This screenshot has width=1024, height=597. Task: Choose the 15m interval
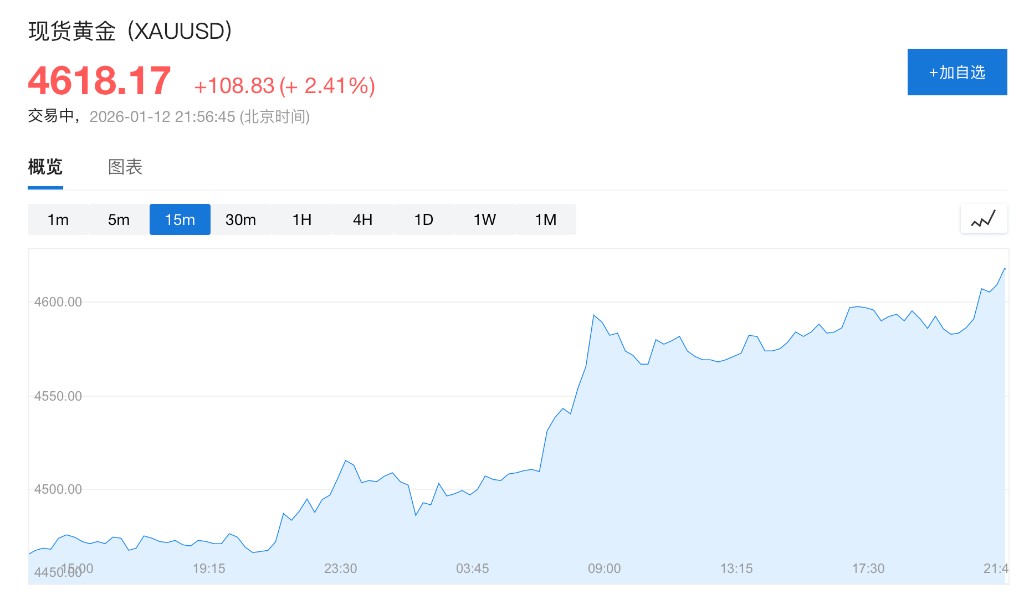coord(180,220)
